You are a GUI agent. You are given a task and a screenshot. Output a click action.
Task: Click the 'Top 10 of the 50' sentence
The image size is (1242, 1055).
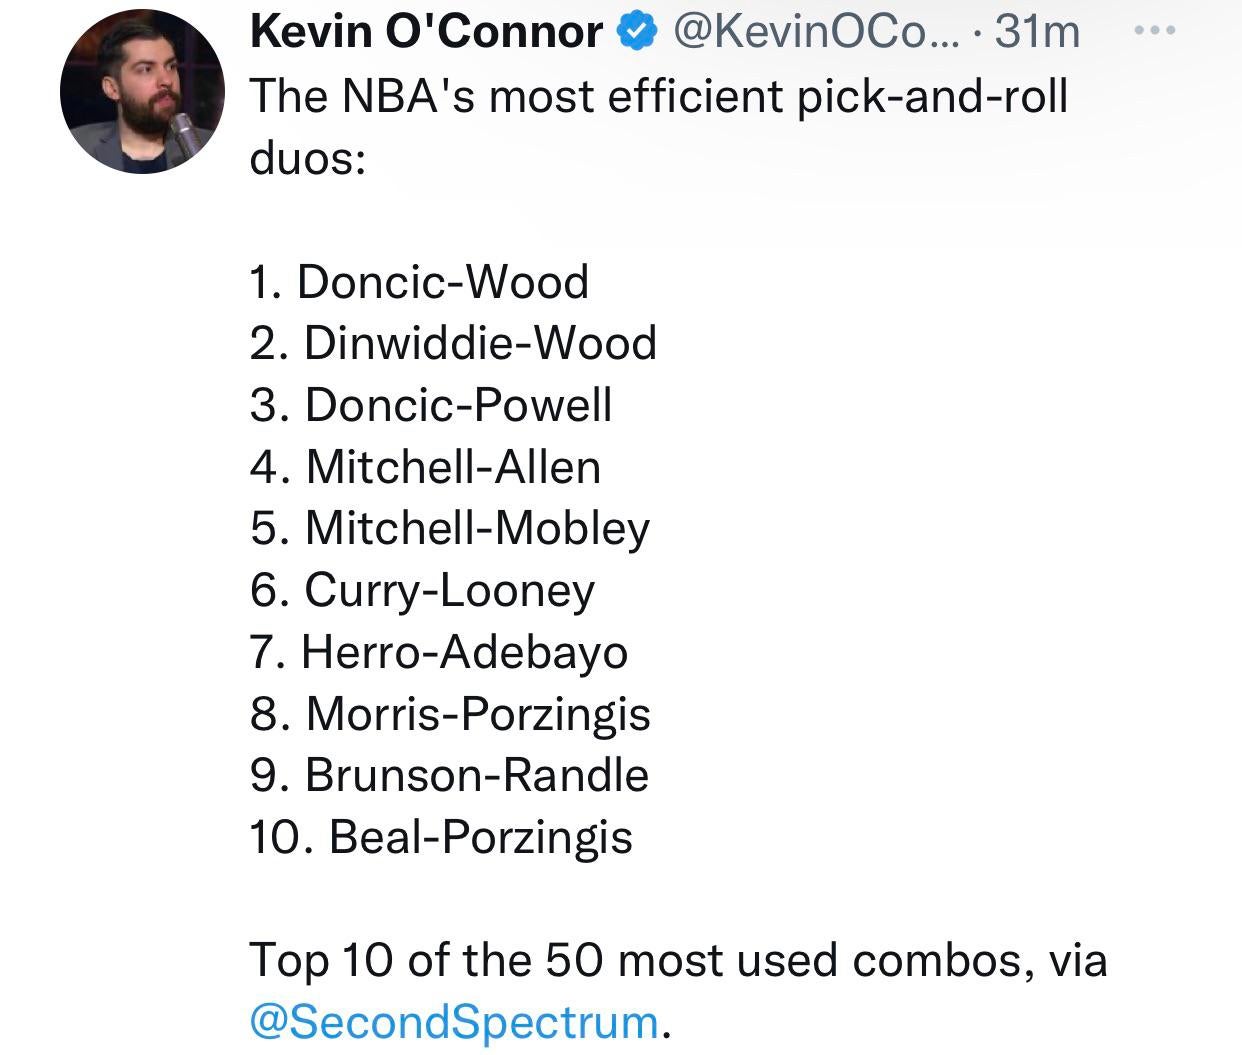click(678, 960)
